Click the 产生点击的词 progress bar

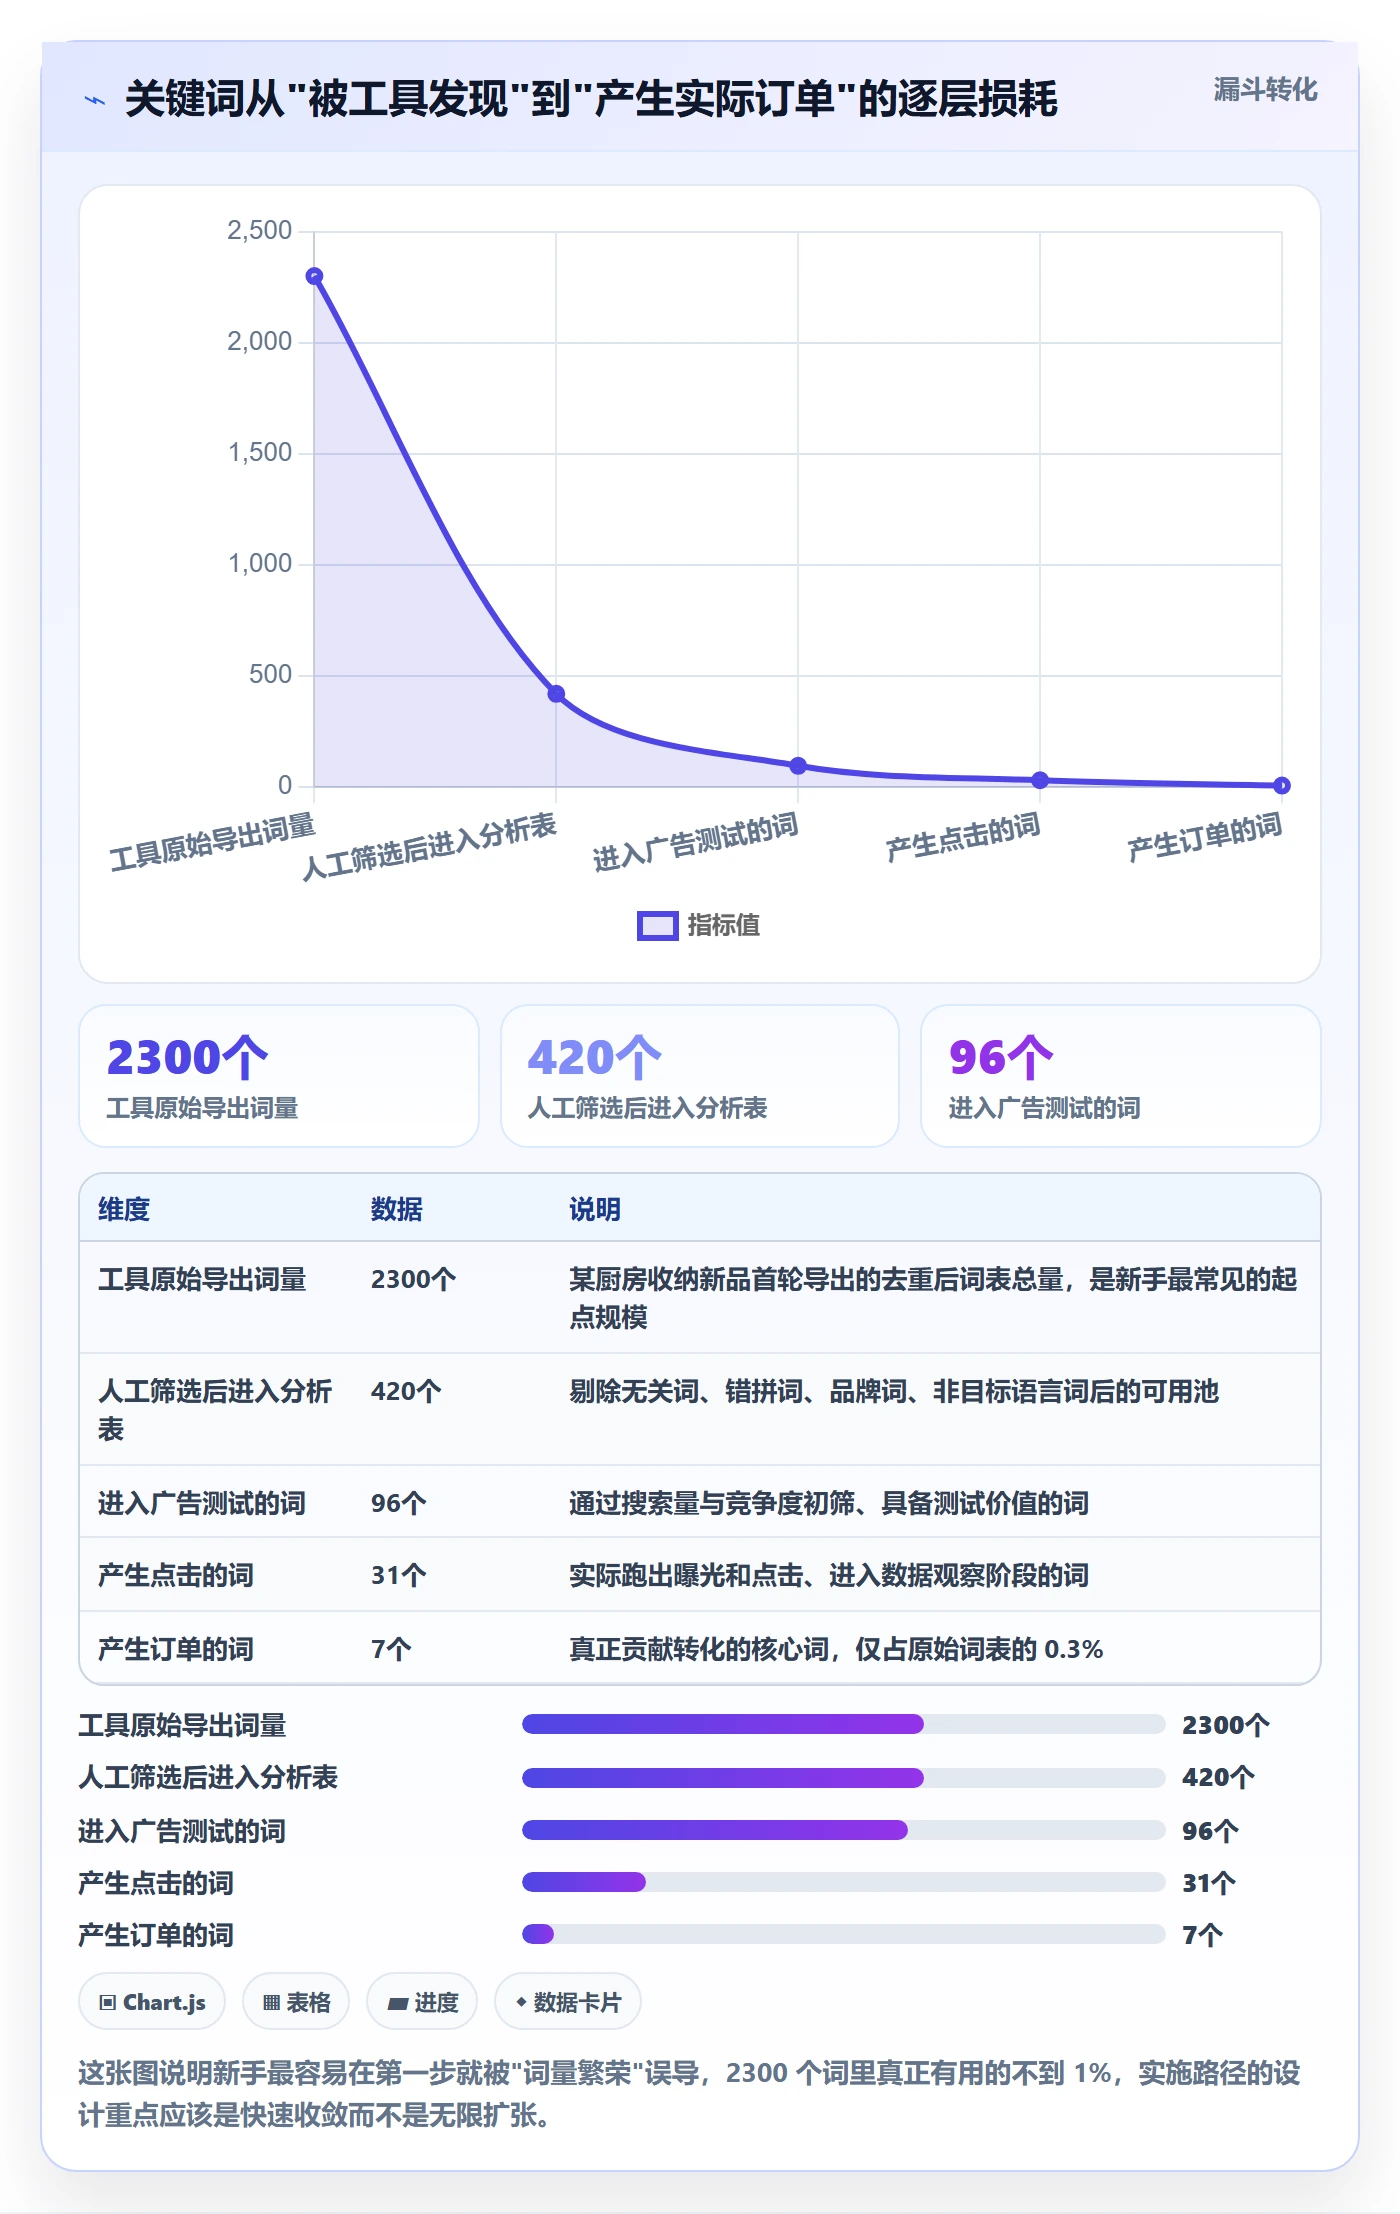844,1882
